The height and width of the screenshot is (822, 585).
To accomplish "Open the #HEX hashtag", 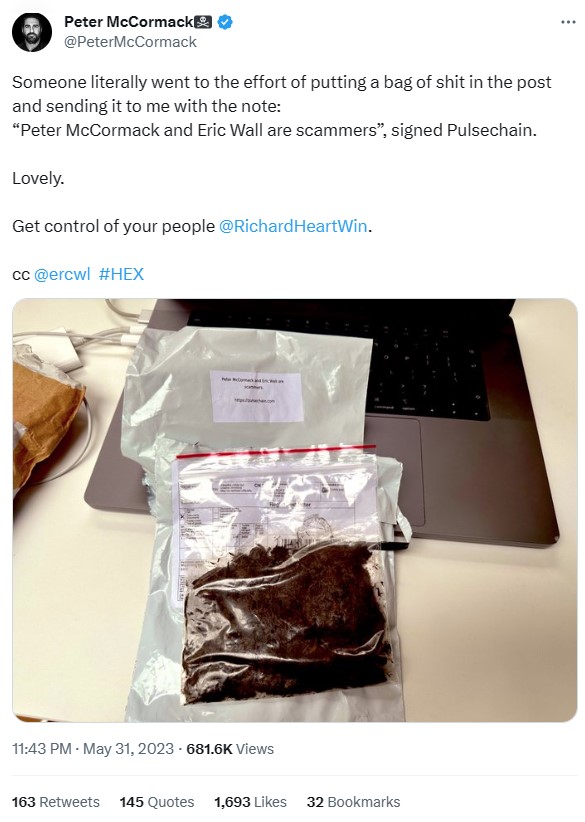I will point(121,274).
